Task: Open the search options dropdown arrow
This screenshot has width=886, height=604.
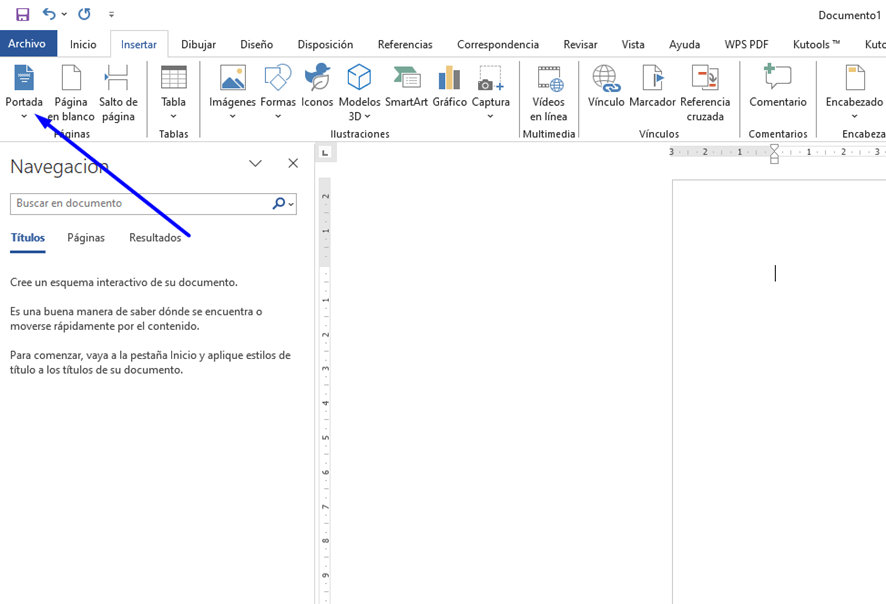Action: 291,204
